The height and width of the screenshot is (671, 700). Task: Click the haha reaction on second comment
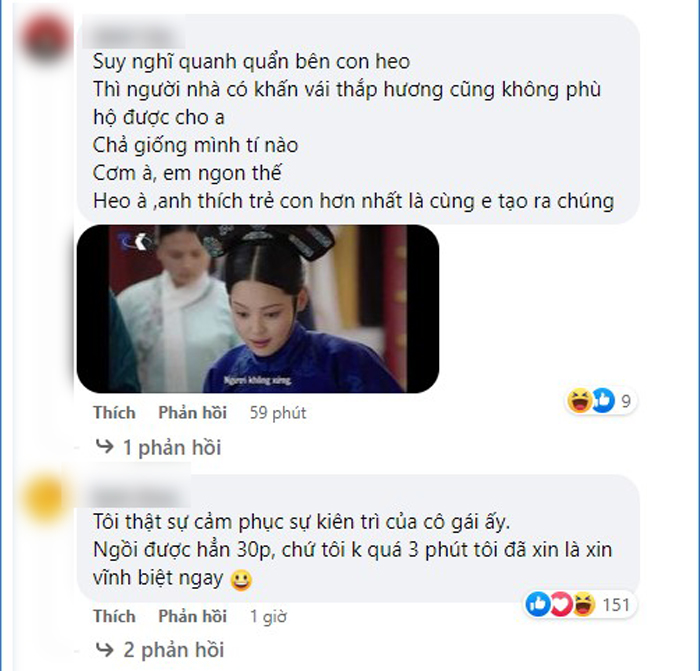pos(583,604)
